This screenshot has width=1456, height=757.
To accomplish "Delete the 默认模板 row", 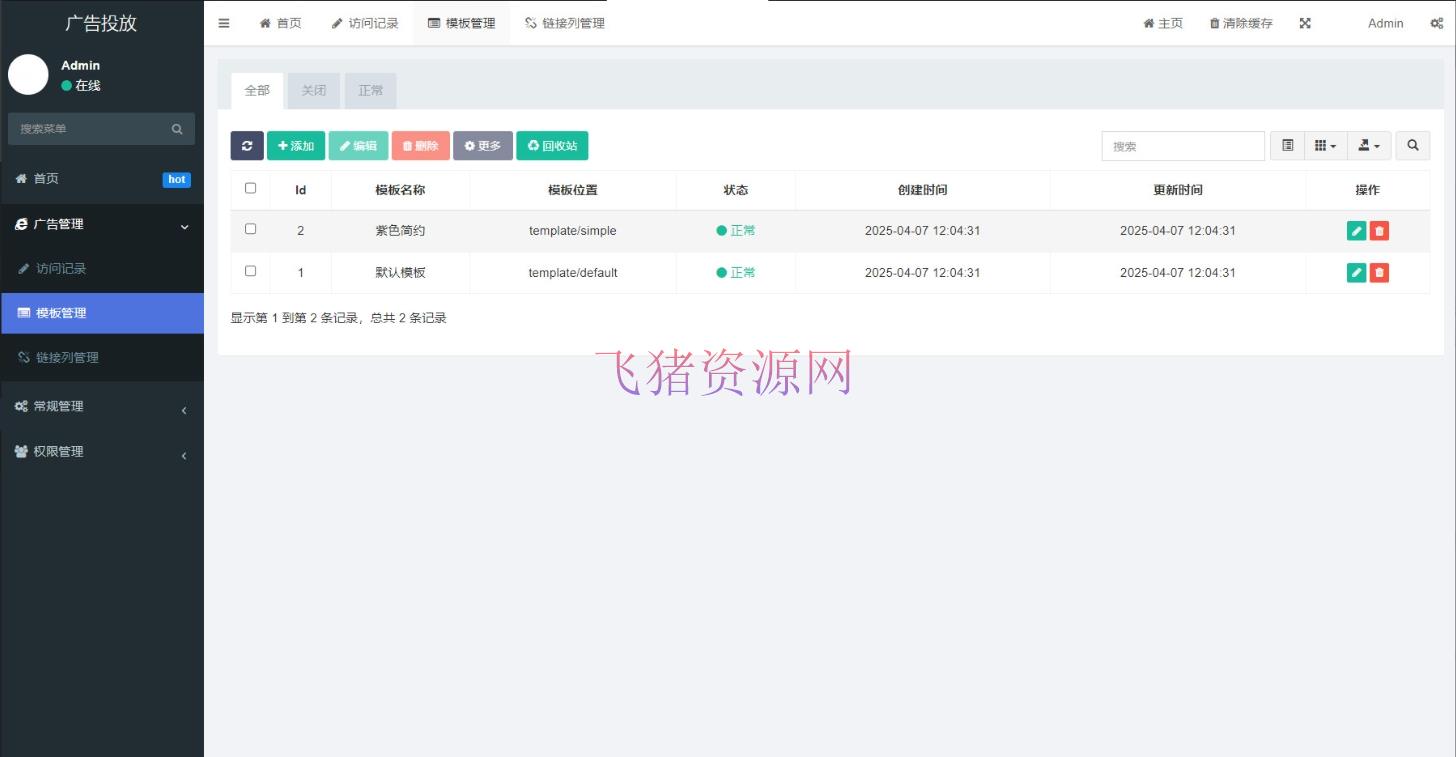I will tap(1379, 272).
